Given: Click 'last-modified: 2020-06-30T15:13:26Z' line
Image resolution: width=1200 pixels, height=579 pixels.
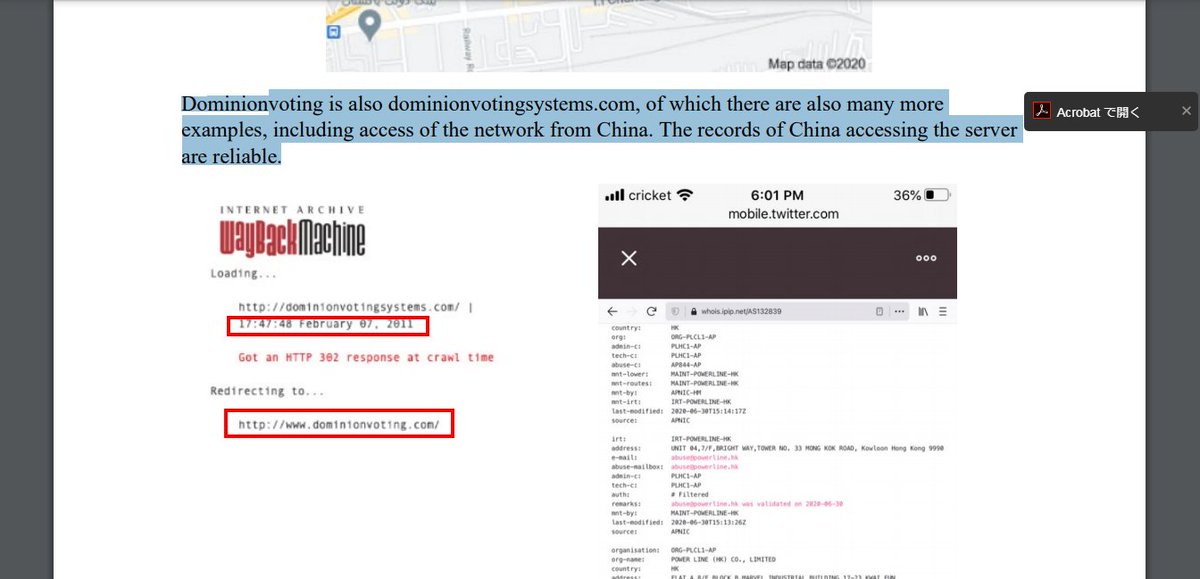Looking at the screenshot, I should 681,522.
